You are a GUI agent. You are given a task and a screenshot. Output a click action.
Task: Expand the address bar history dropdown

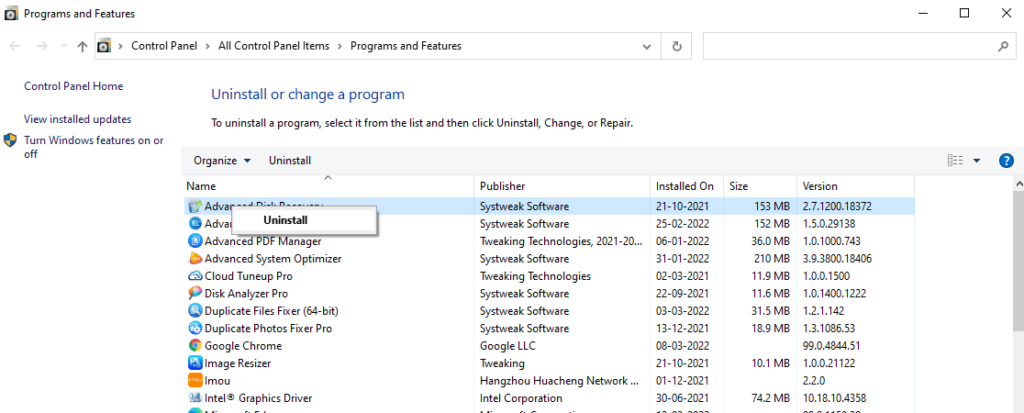pos(647,46)
